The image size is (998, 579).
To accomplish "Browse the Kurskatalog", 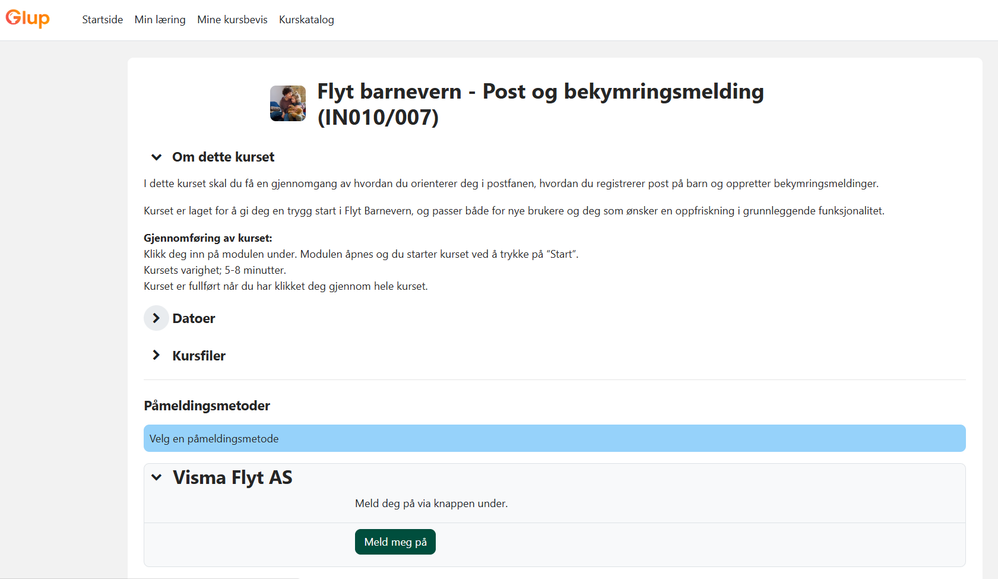I will coord(306,20).
